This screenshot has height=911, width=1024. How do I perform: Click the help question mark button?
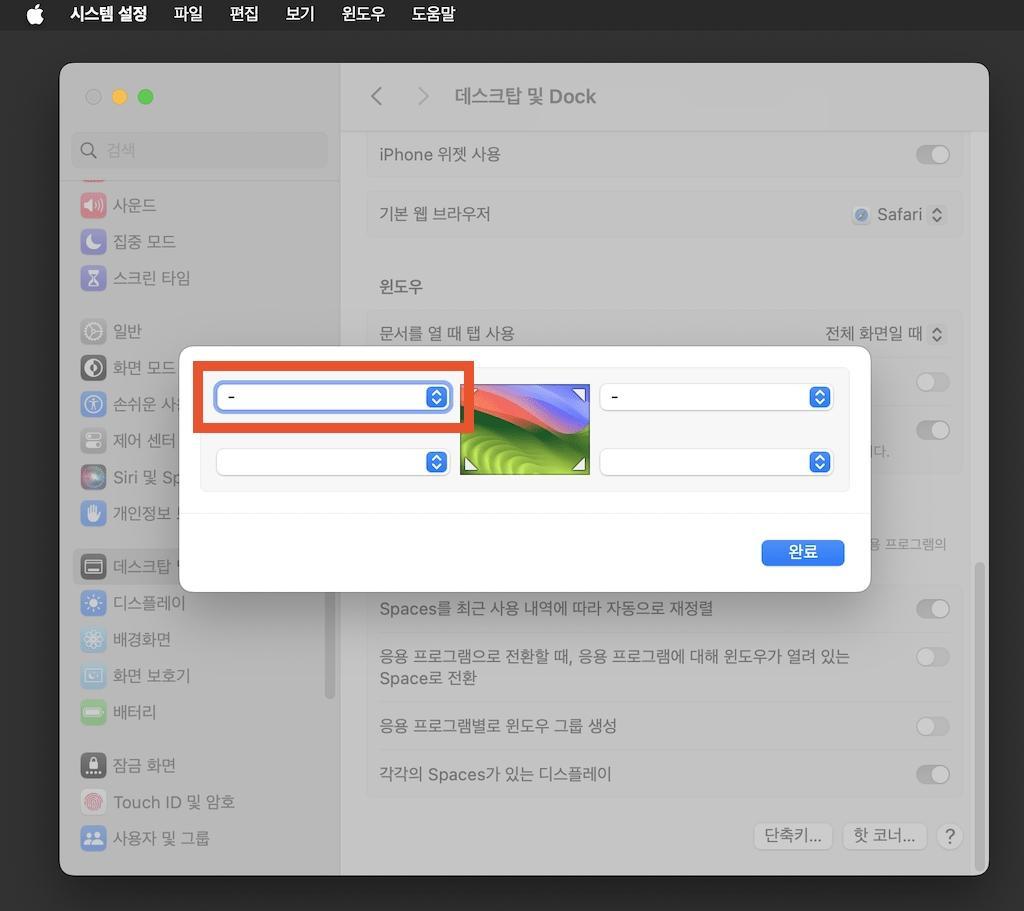[950, 836]
